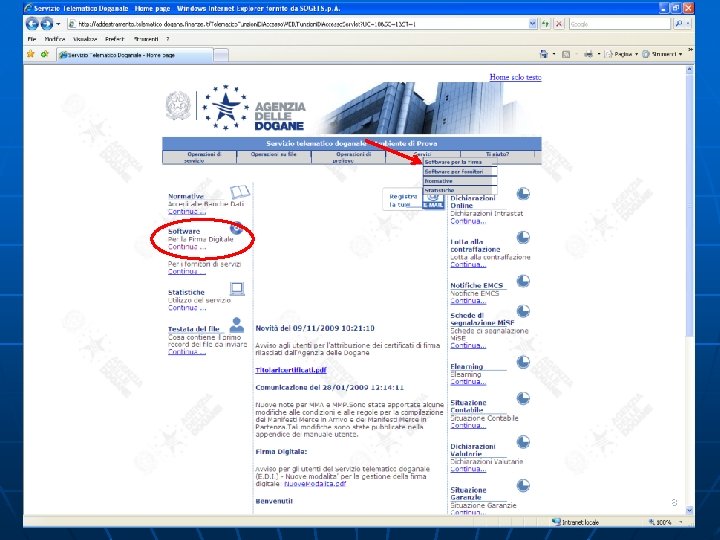Open Favorites Center with the yellow star
Image resolution: width=720 pixels, height=540 pixels.
pos(31,54)
